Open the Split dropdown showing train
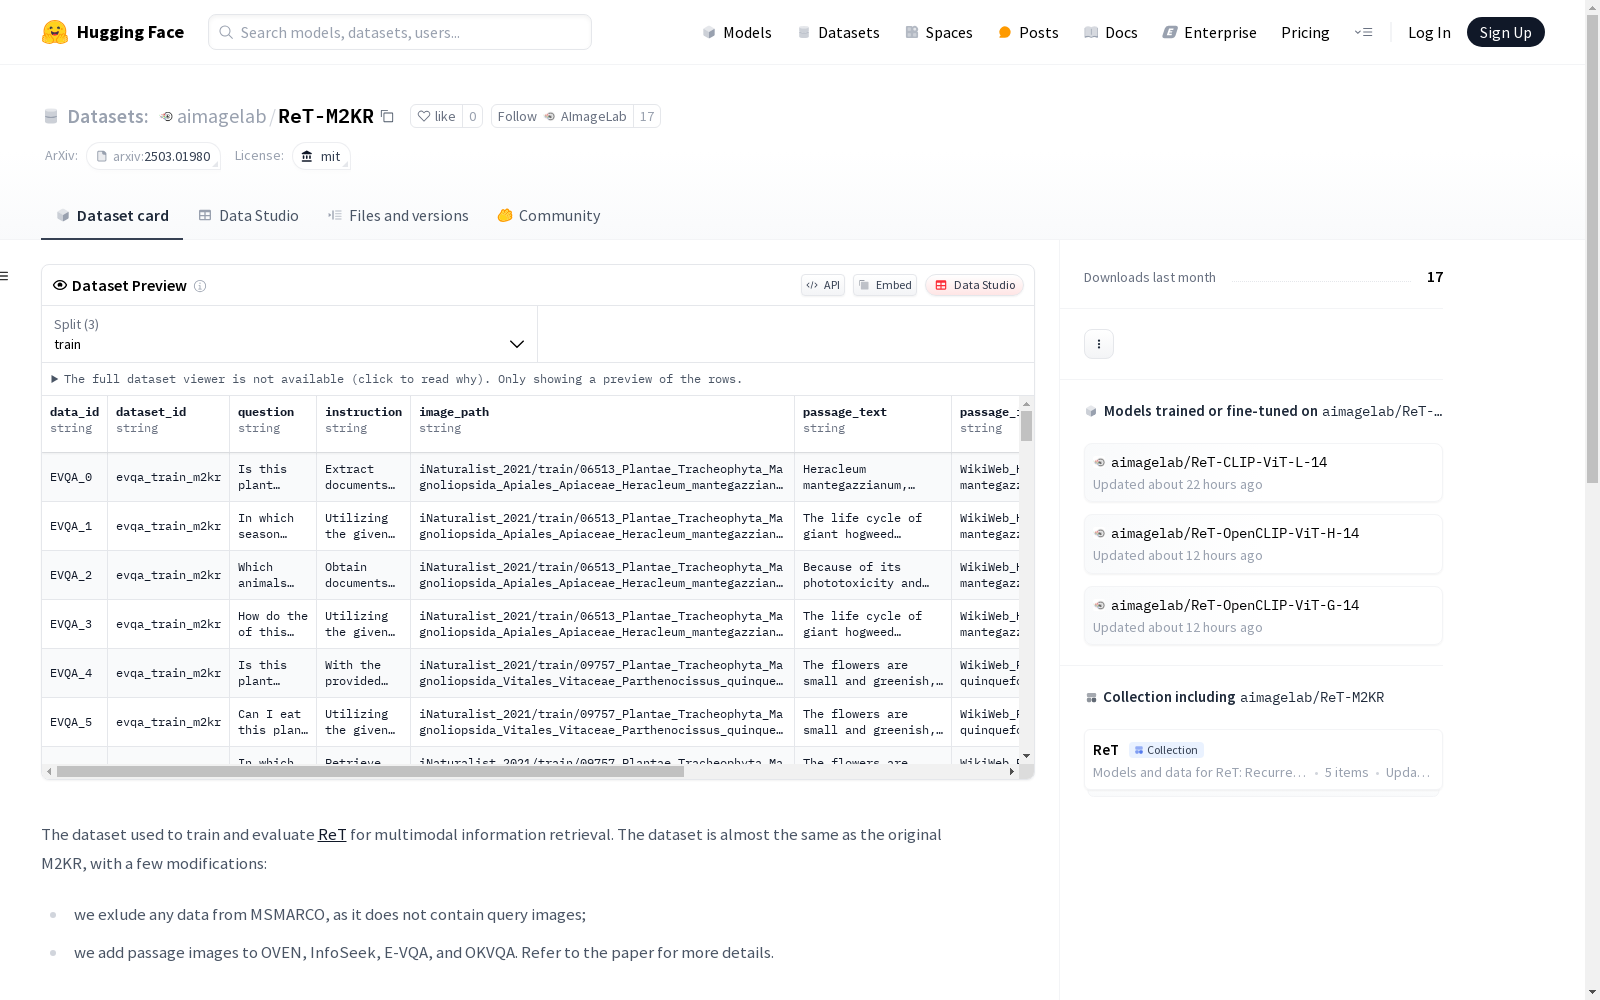This screenshot has width=1600, height=1000. click(290, 334)
